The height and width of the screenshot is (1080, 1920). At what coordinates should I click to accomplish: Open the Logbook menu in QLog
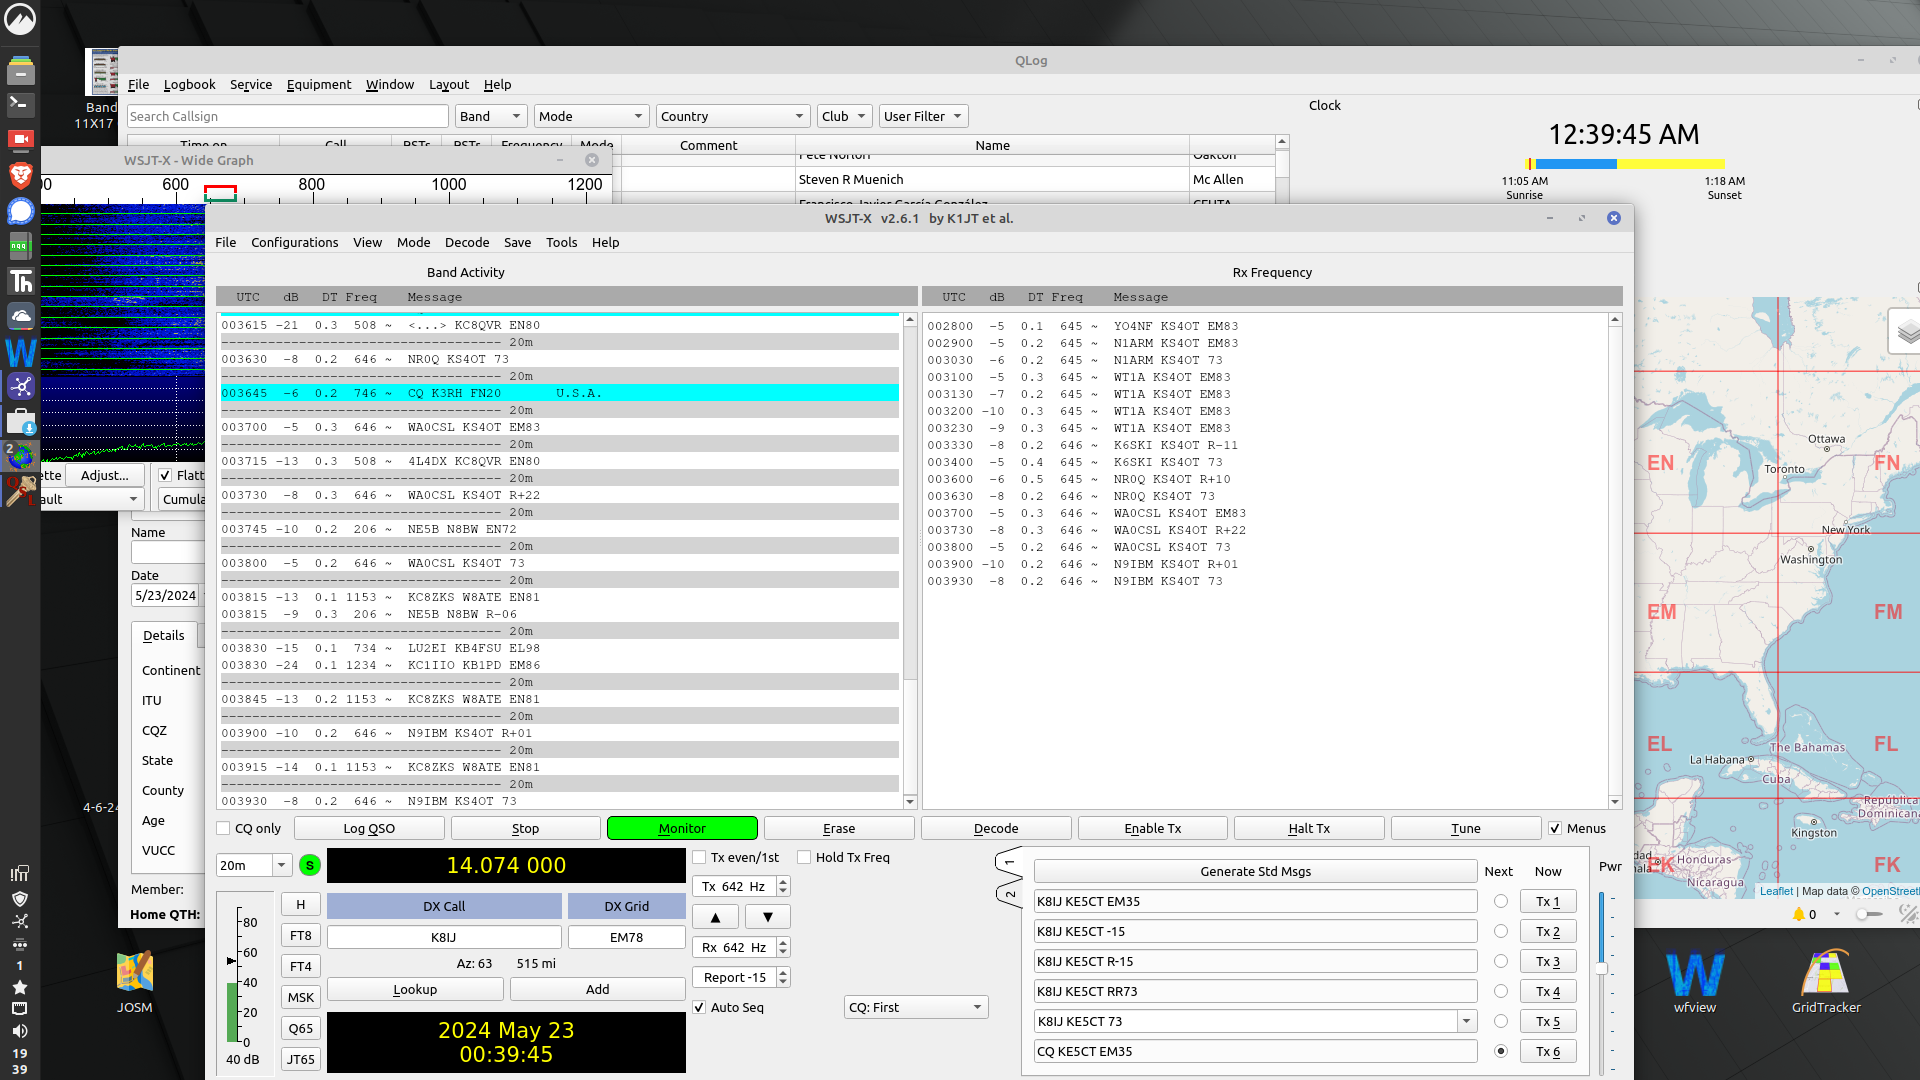(x=189, y=84)
